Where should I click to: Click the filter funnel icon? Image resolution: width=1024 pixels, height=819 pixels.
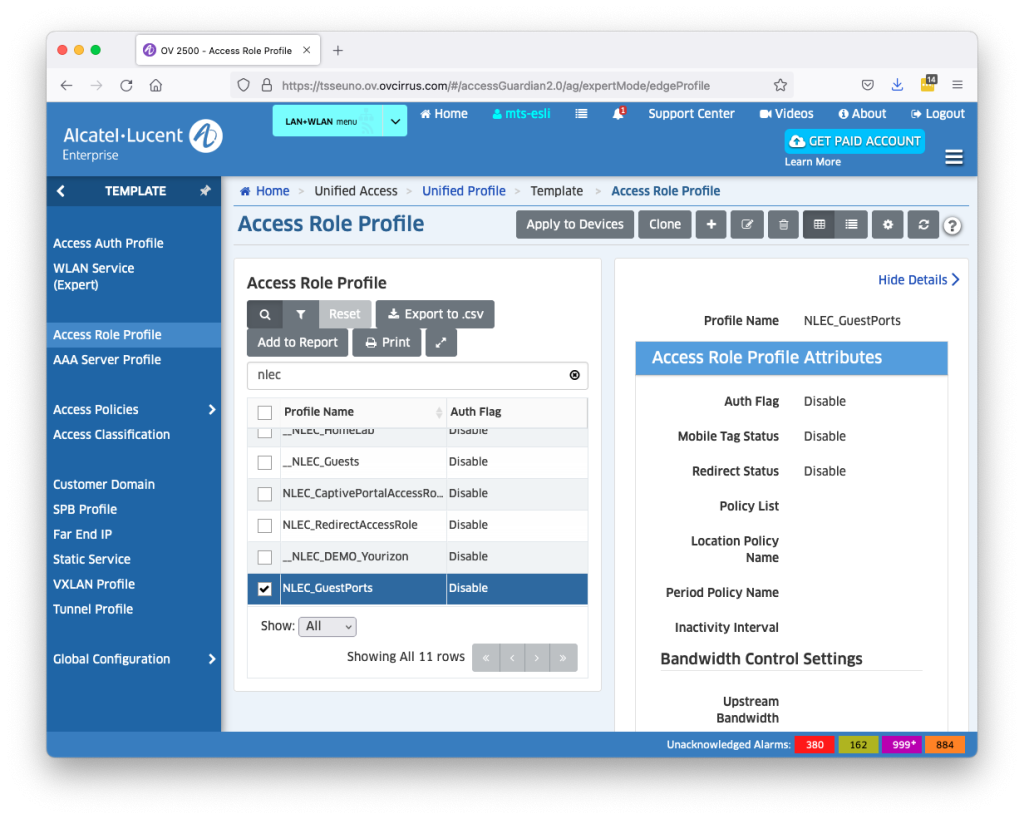[x=300, y=314]
